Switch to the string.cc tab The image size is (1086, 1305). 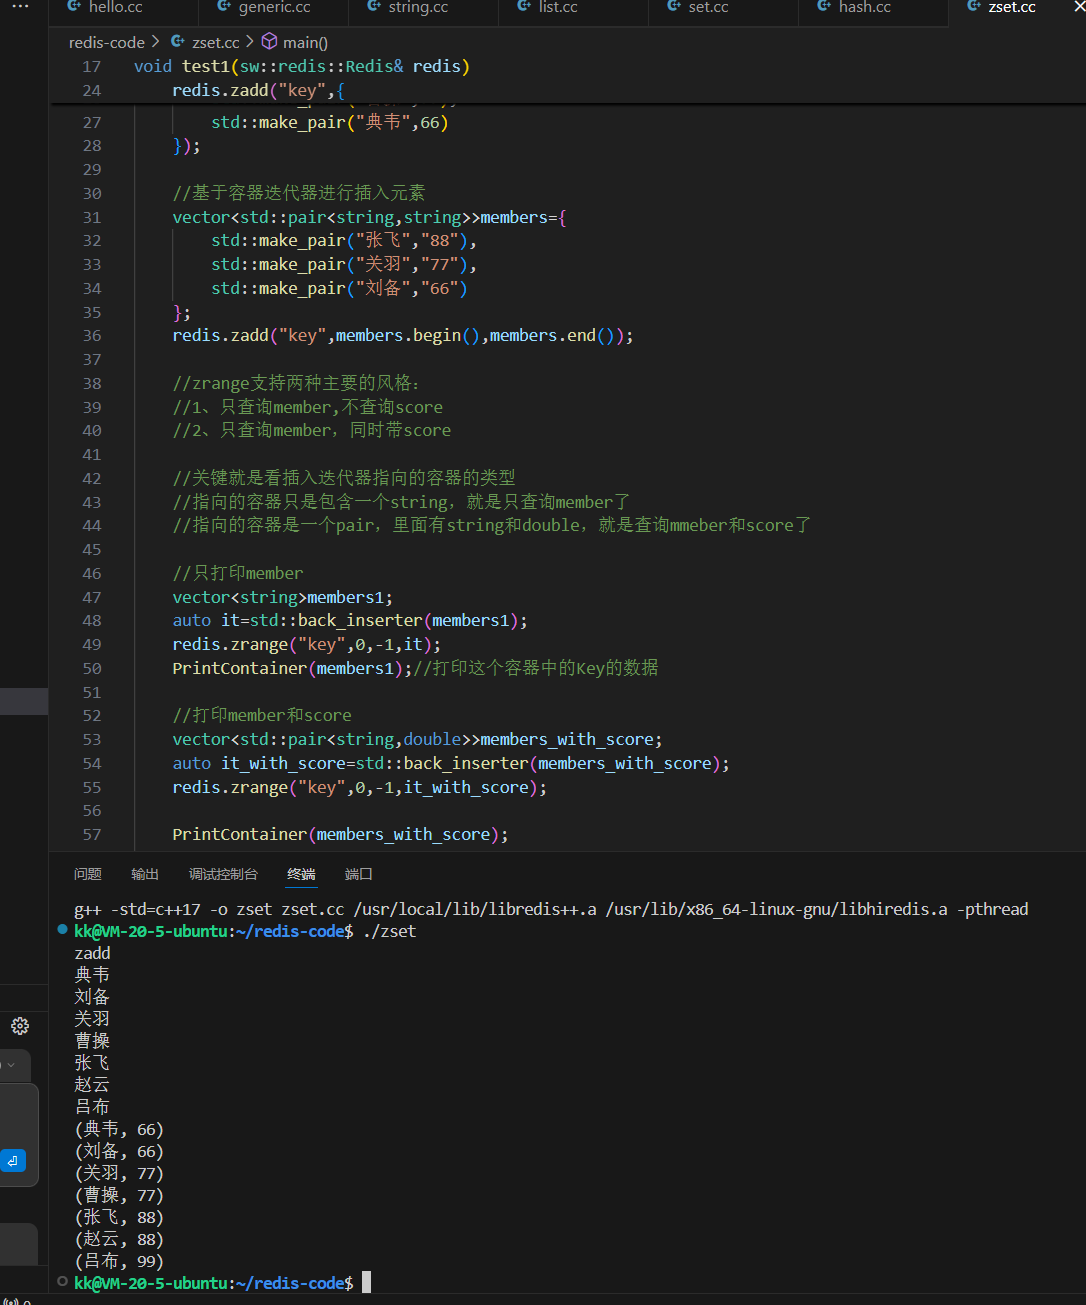pos(418,7)
